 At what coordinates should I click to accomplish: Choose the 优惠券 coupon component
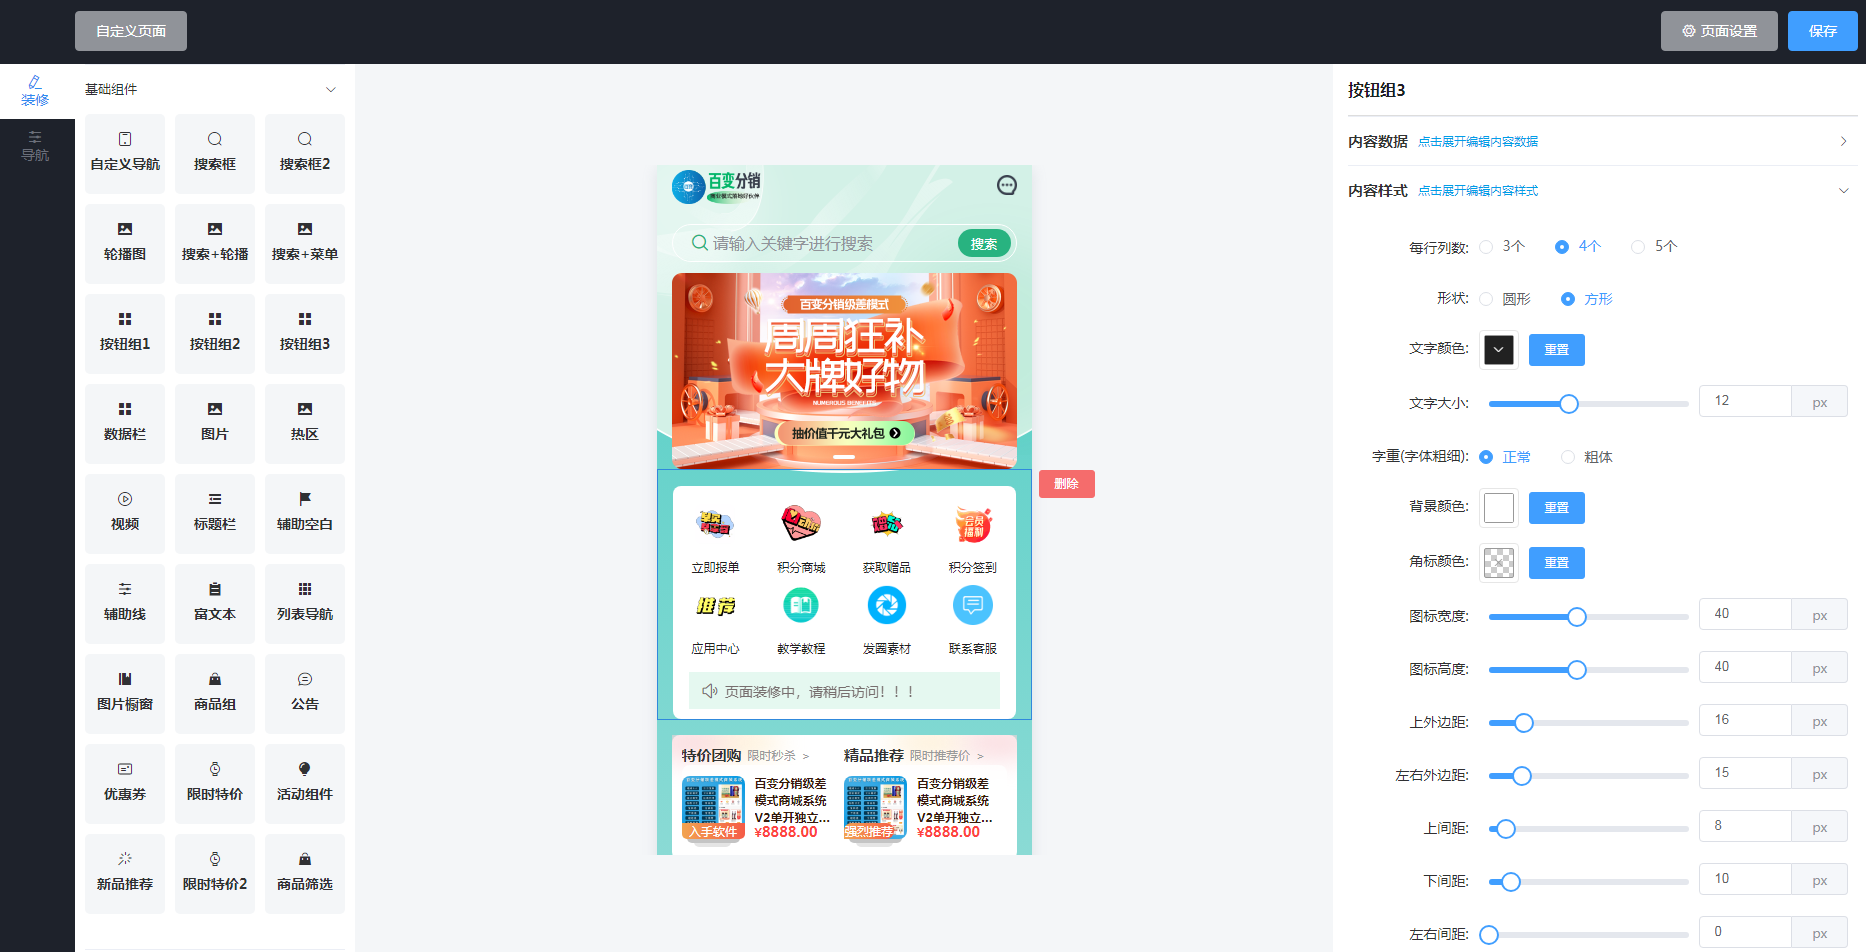point(125,782)
